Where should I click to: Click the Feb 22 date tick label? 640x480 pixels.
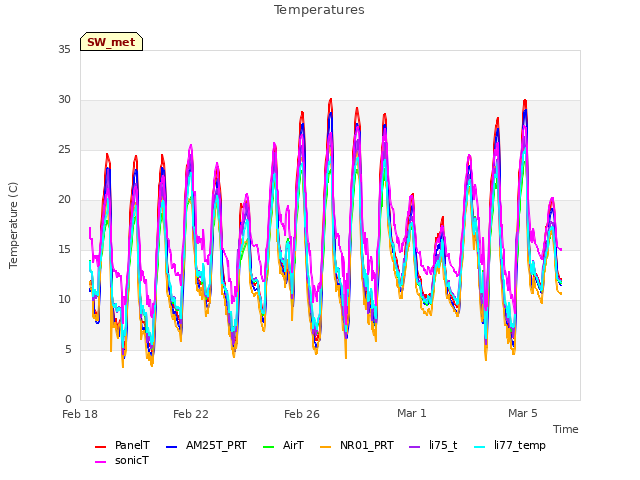(191, 414)
